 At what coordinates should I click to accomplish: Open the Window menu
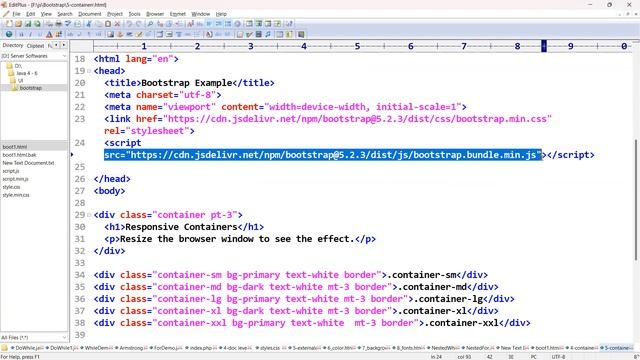click(200, 14)
